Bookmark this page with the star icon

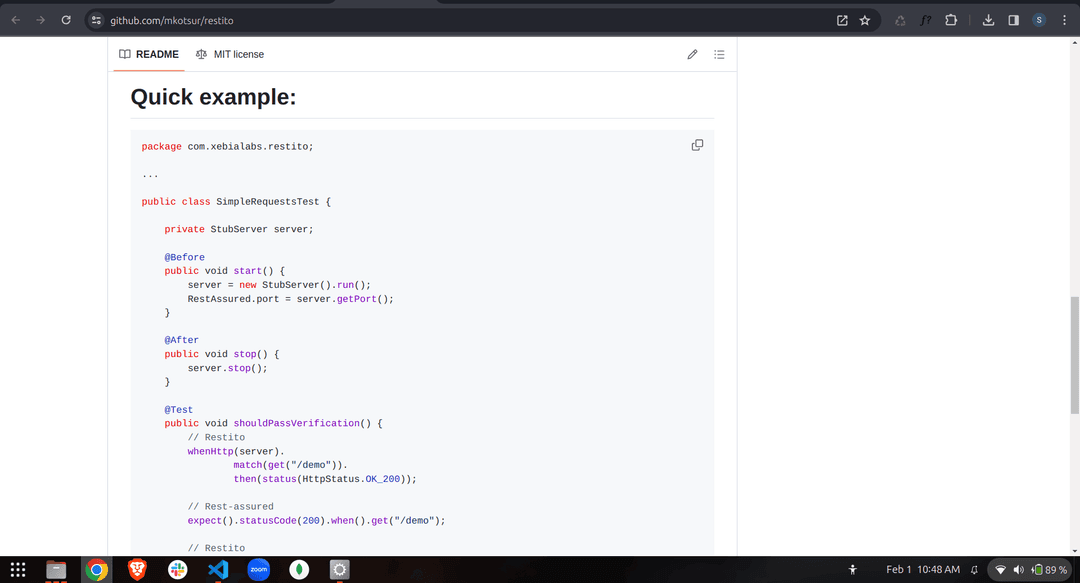click(865, 20)
